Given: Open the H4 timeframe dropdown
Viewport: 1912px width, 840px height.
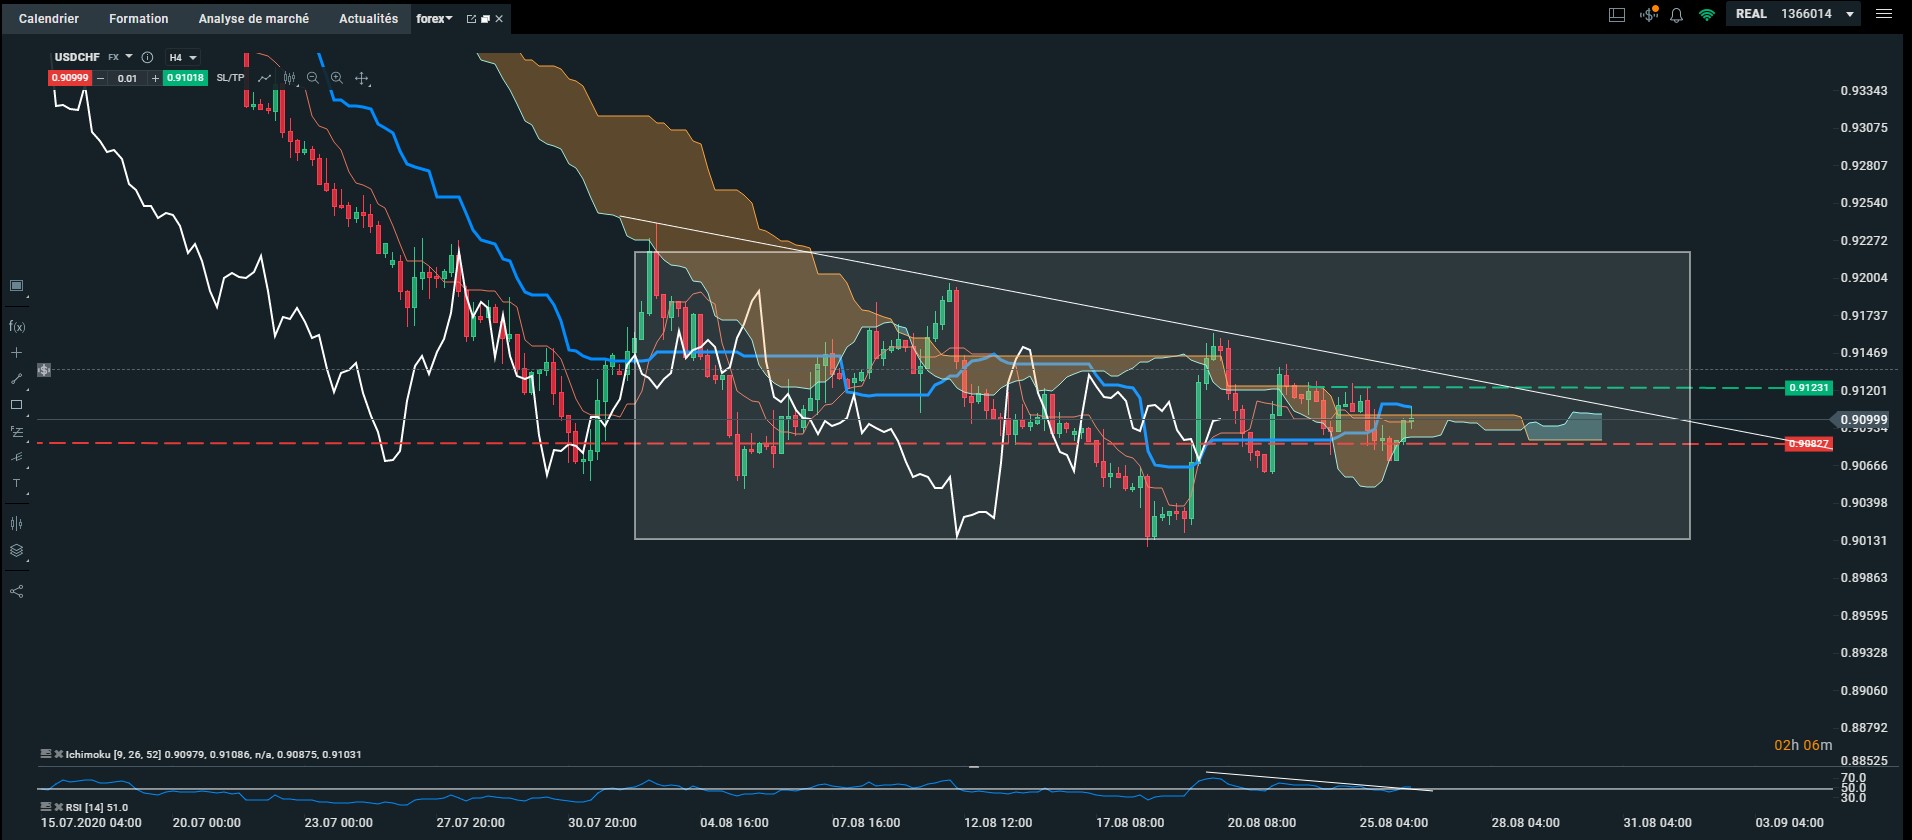Looking at the screenshot, I should [183, 58].
